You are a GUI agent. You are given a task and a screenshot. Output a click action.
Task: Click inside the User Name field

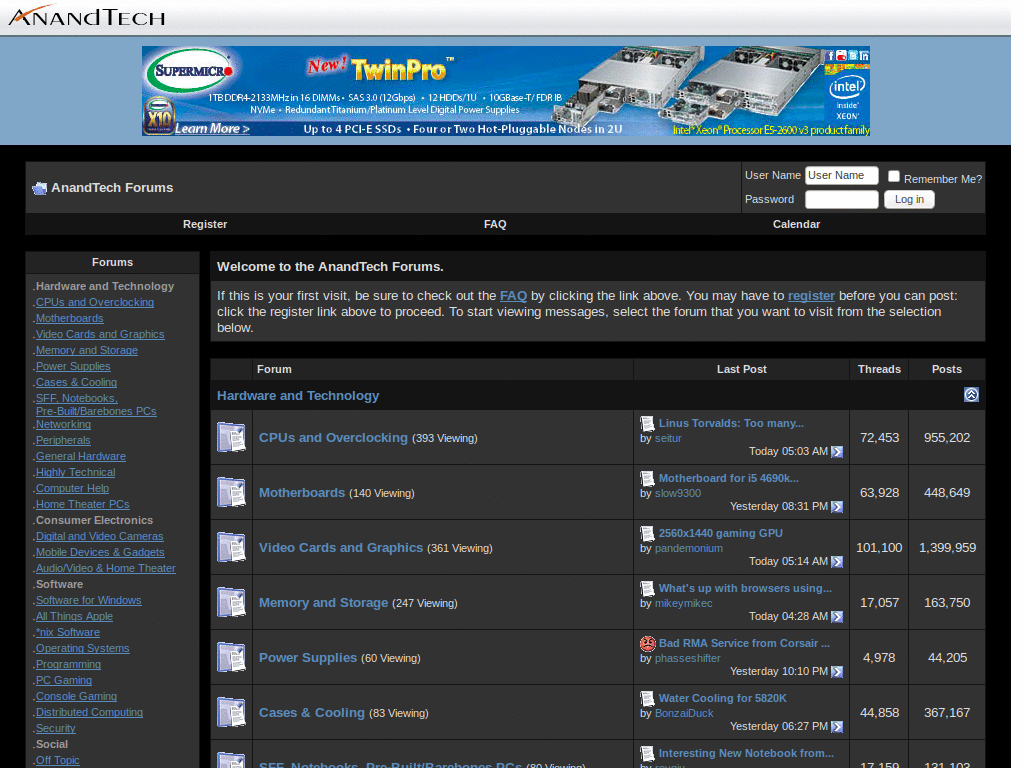point(841,175)
